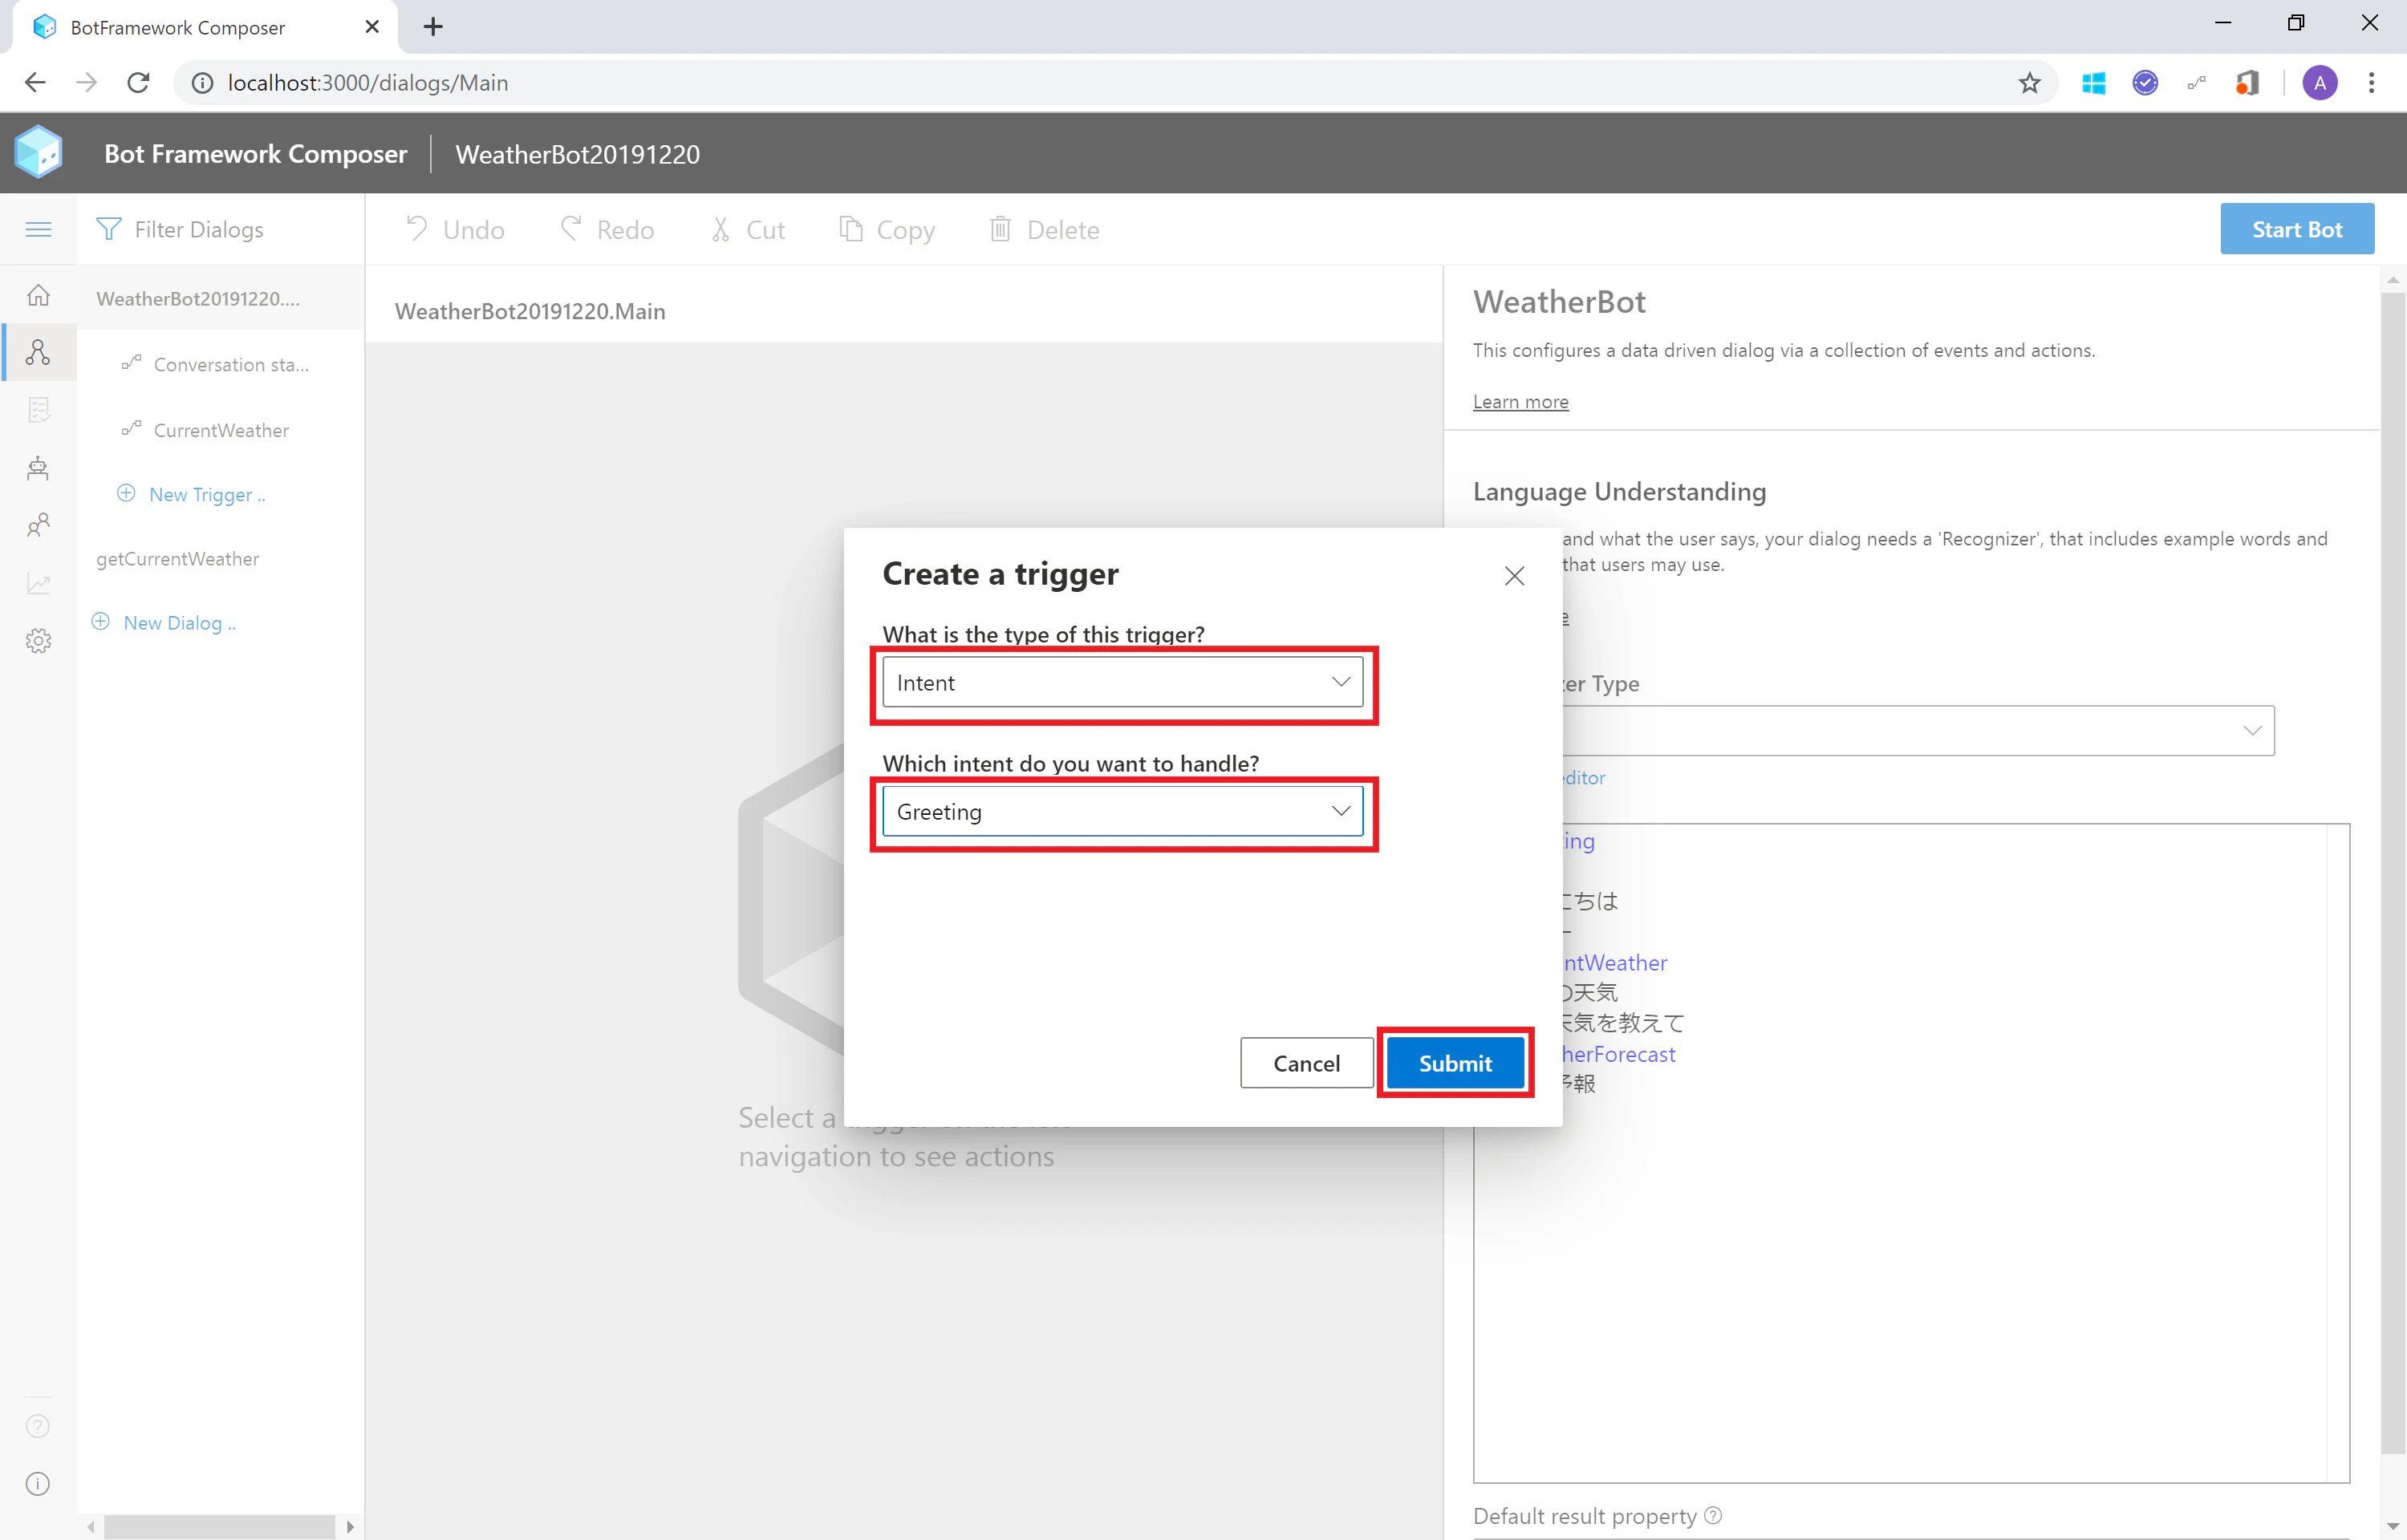This screenshot has width=2407, height=1540.
Task: Open the Bot Framework Composer logo
Action: tap(39, 153)
